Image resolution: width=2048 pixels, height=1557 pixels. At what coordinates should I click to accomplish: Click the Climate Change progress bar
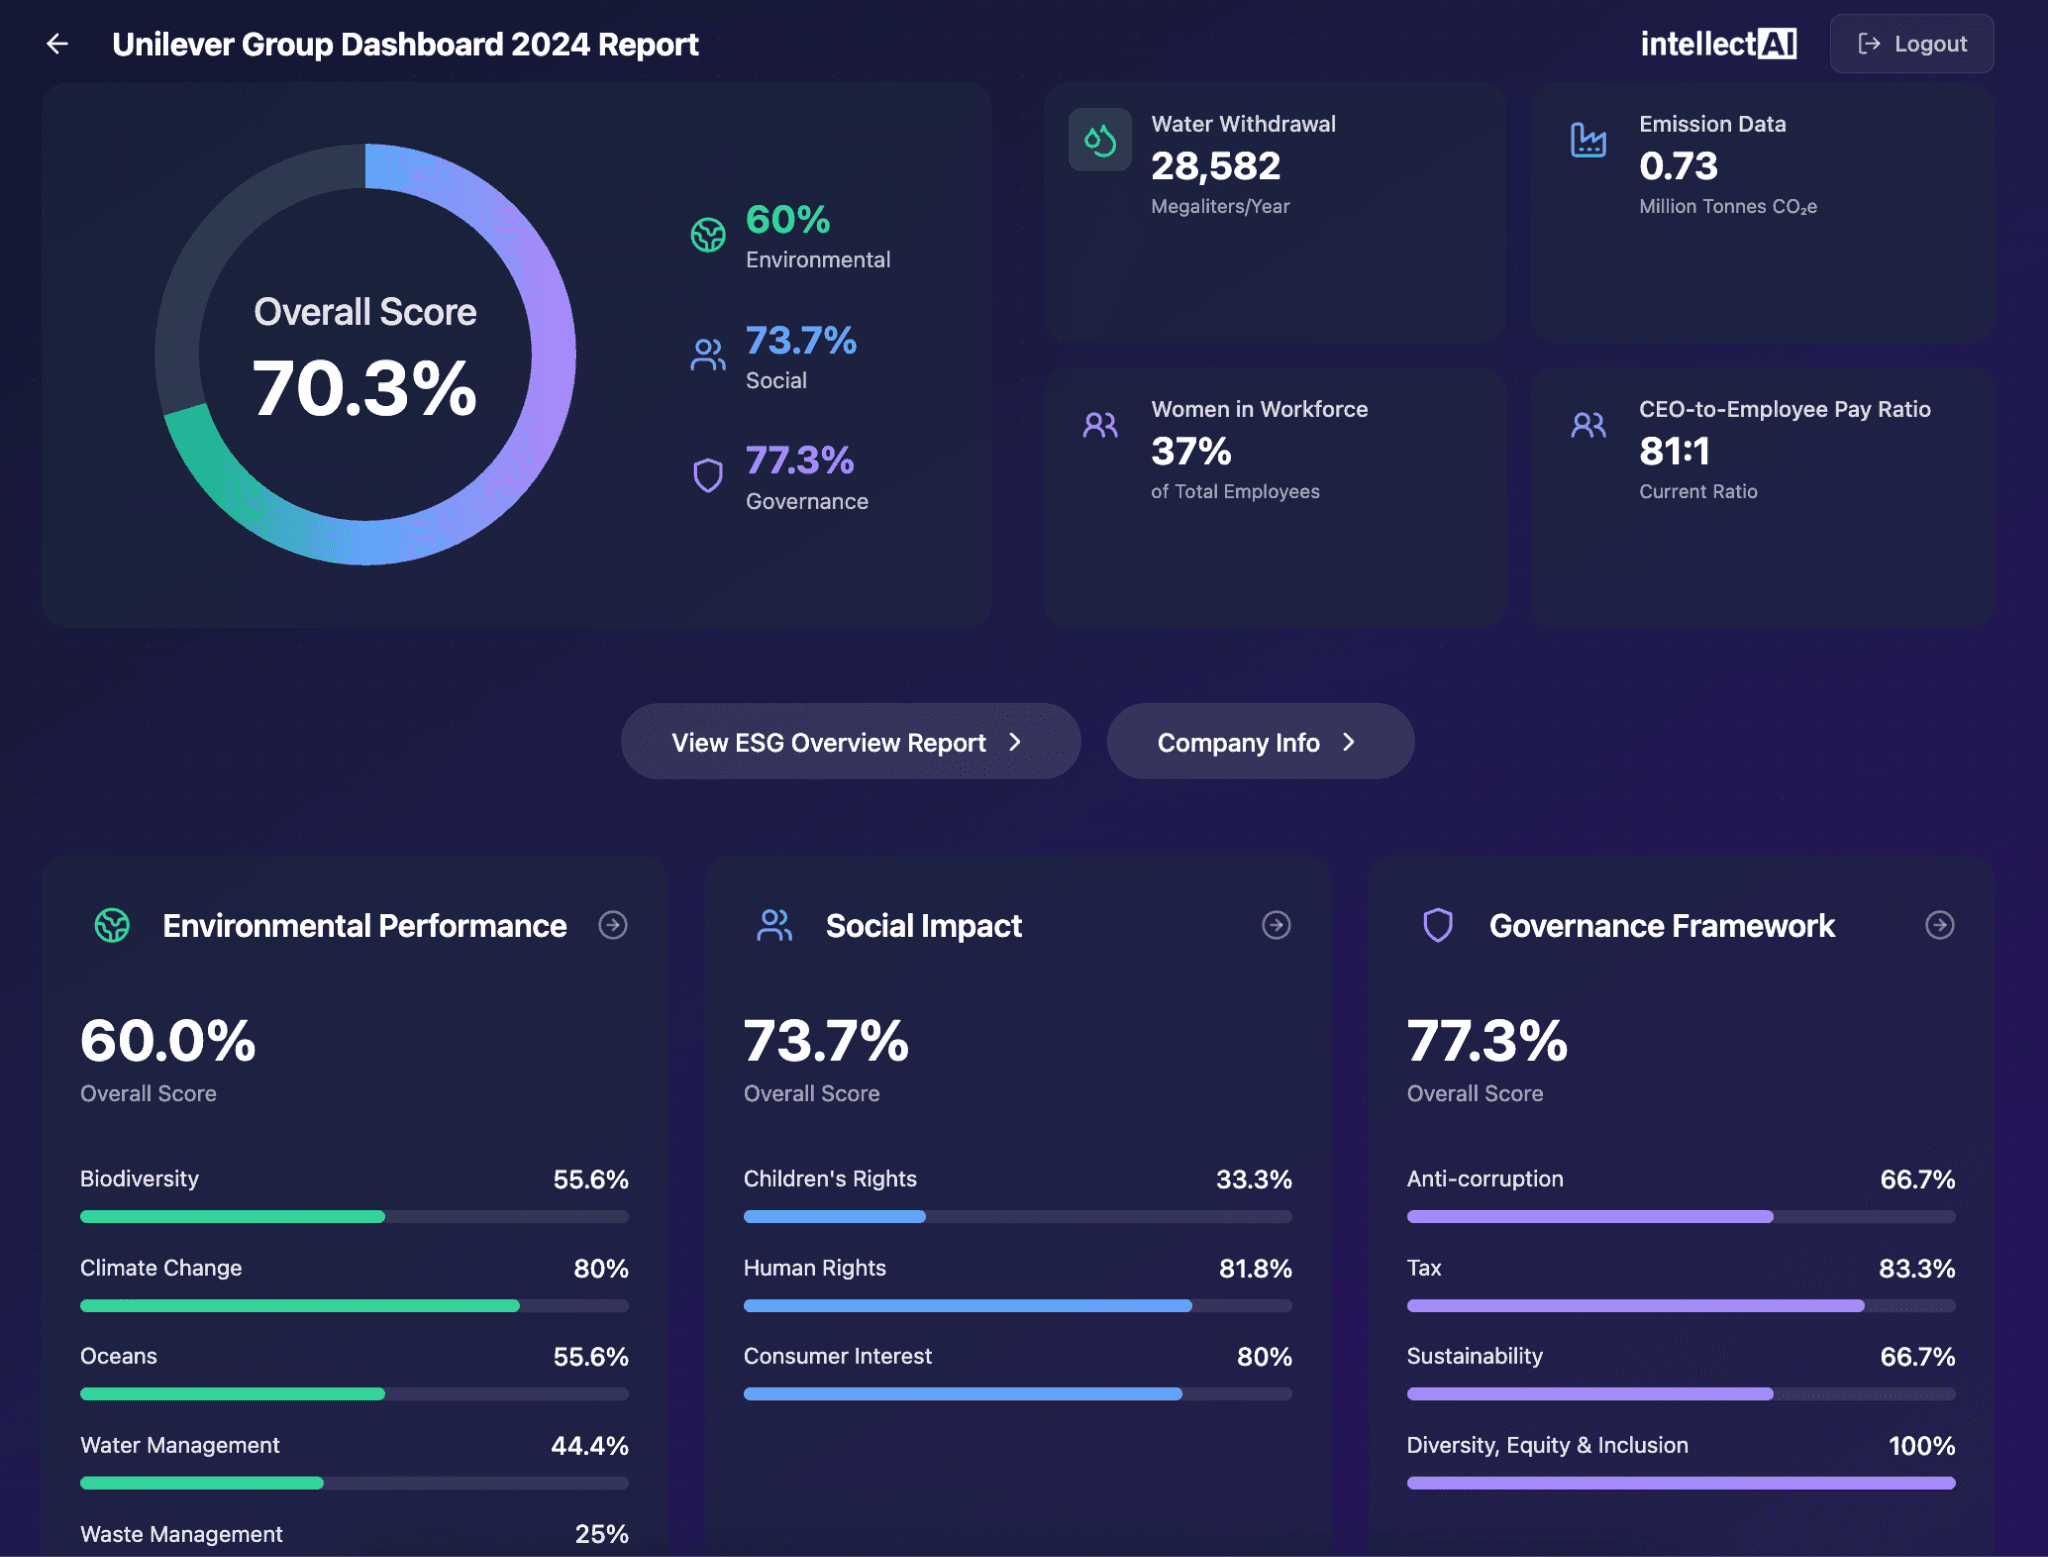(x=354, y=1306)
